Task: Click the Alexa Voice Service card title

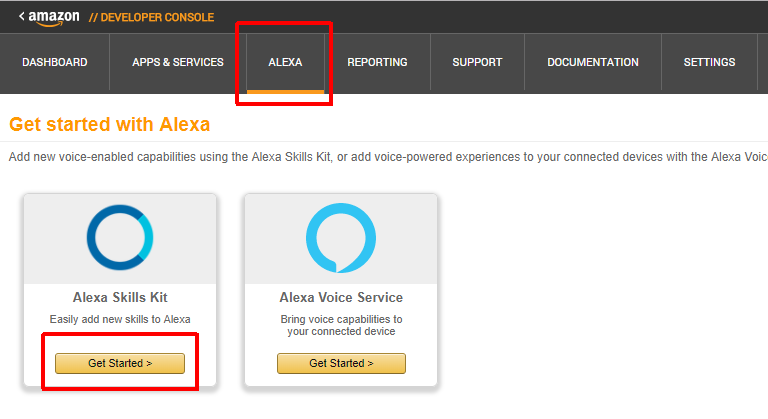Action: [x=341, y=298]
